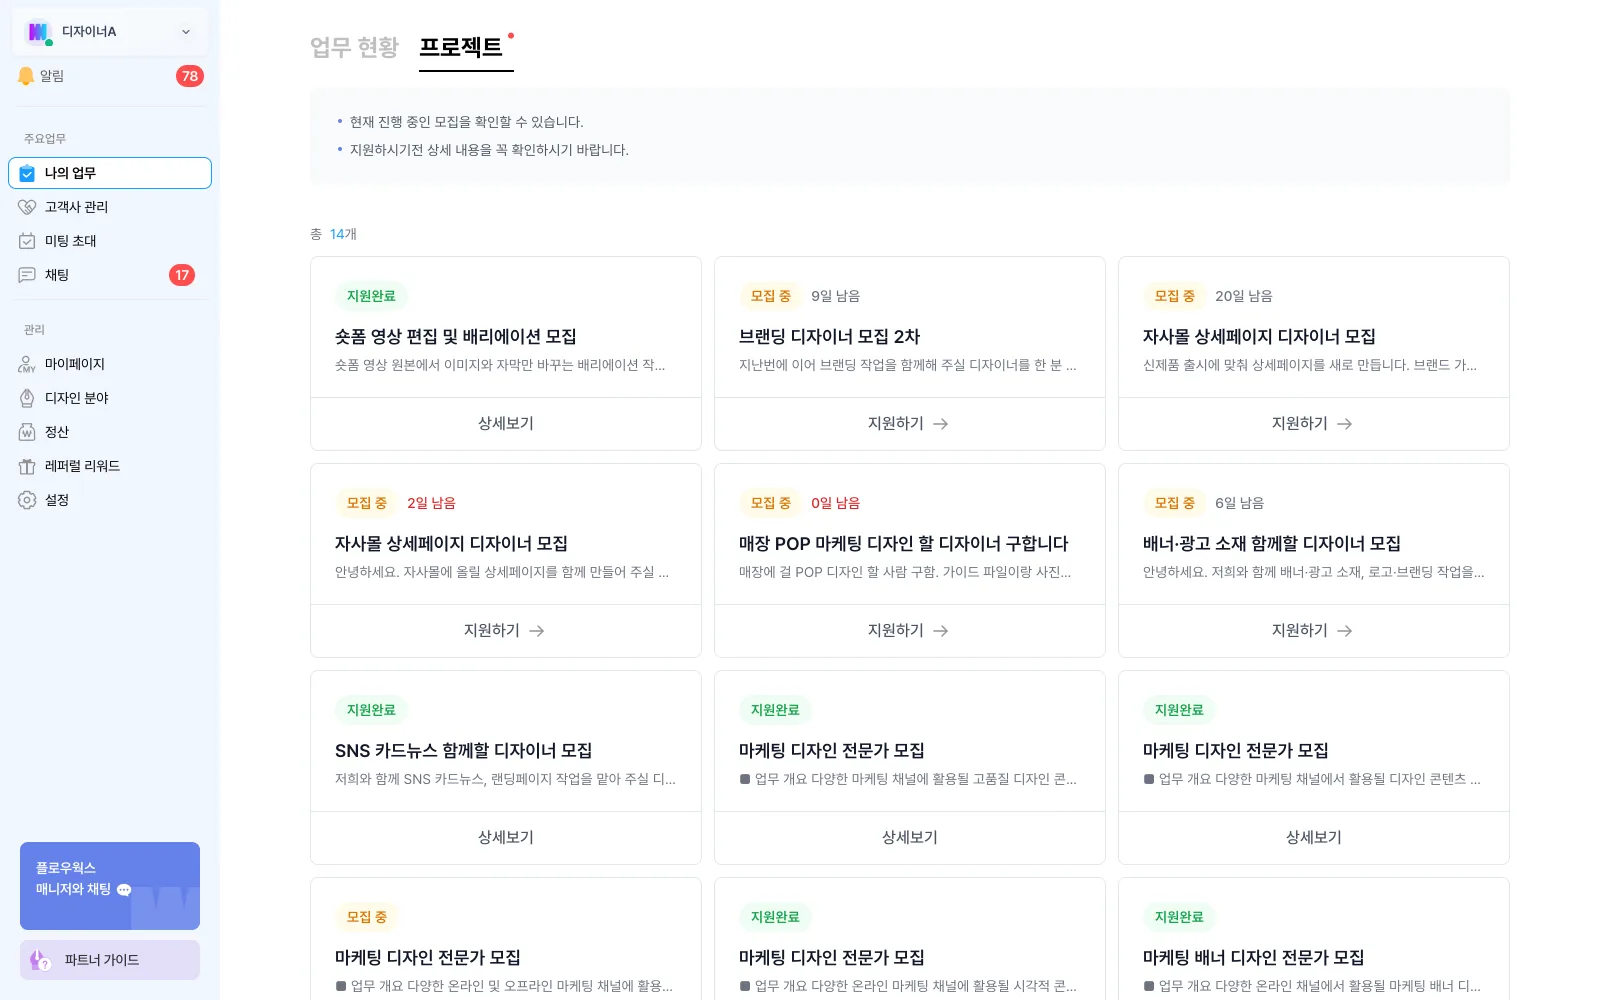The image size is (1600, 1000).
Task: Open the 파트너 가이드 button
Action: click(110, 960)
